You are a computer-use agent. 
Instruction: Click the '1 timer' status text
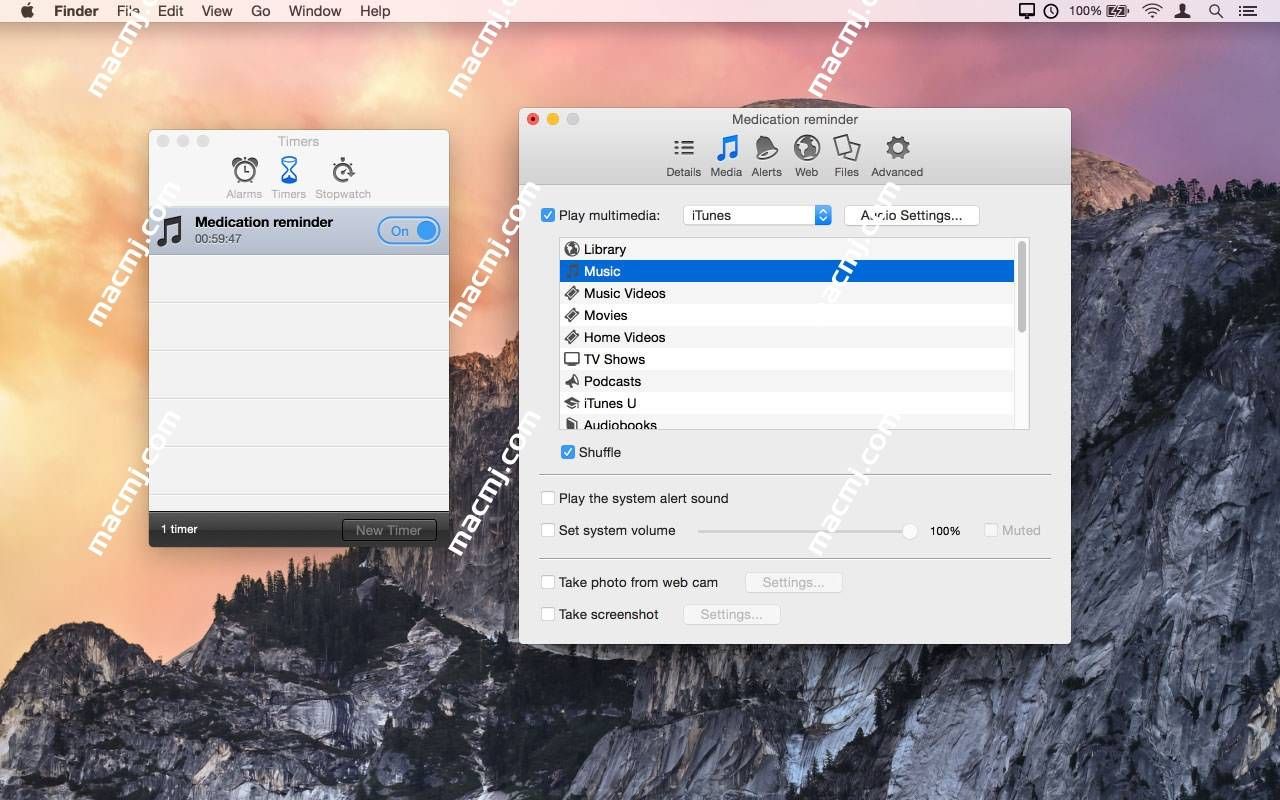pyautogui.click(x=180, y=529)
